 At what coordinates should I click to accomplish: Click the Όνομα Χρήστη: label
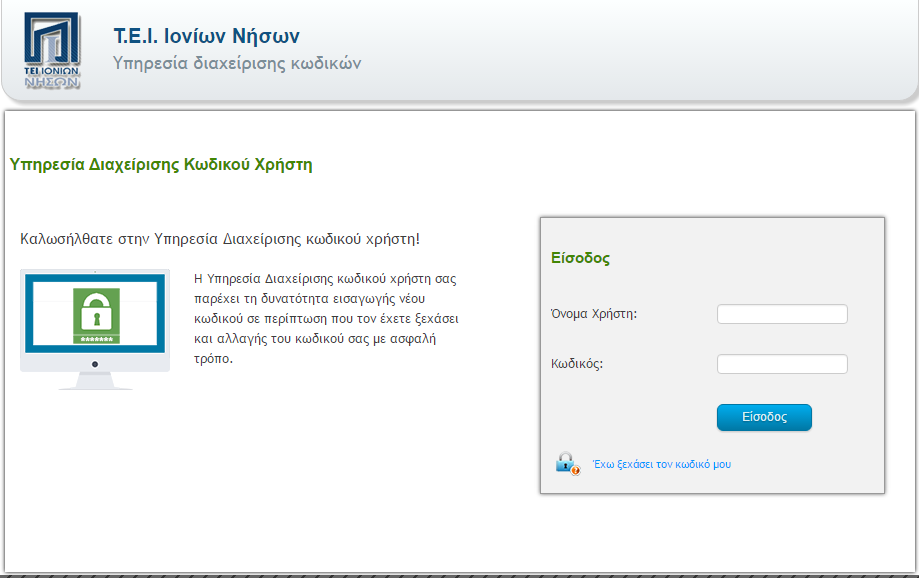pyautogui.click(x=594, y=314)
